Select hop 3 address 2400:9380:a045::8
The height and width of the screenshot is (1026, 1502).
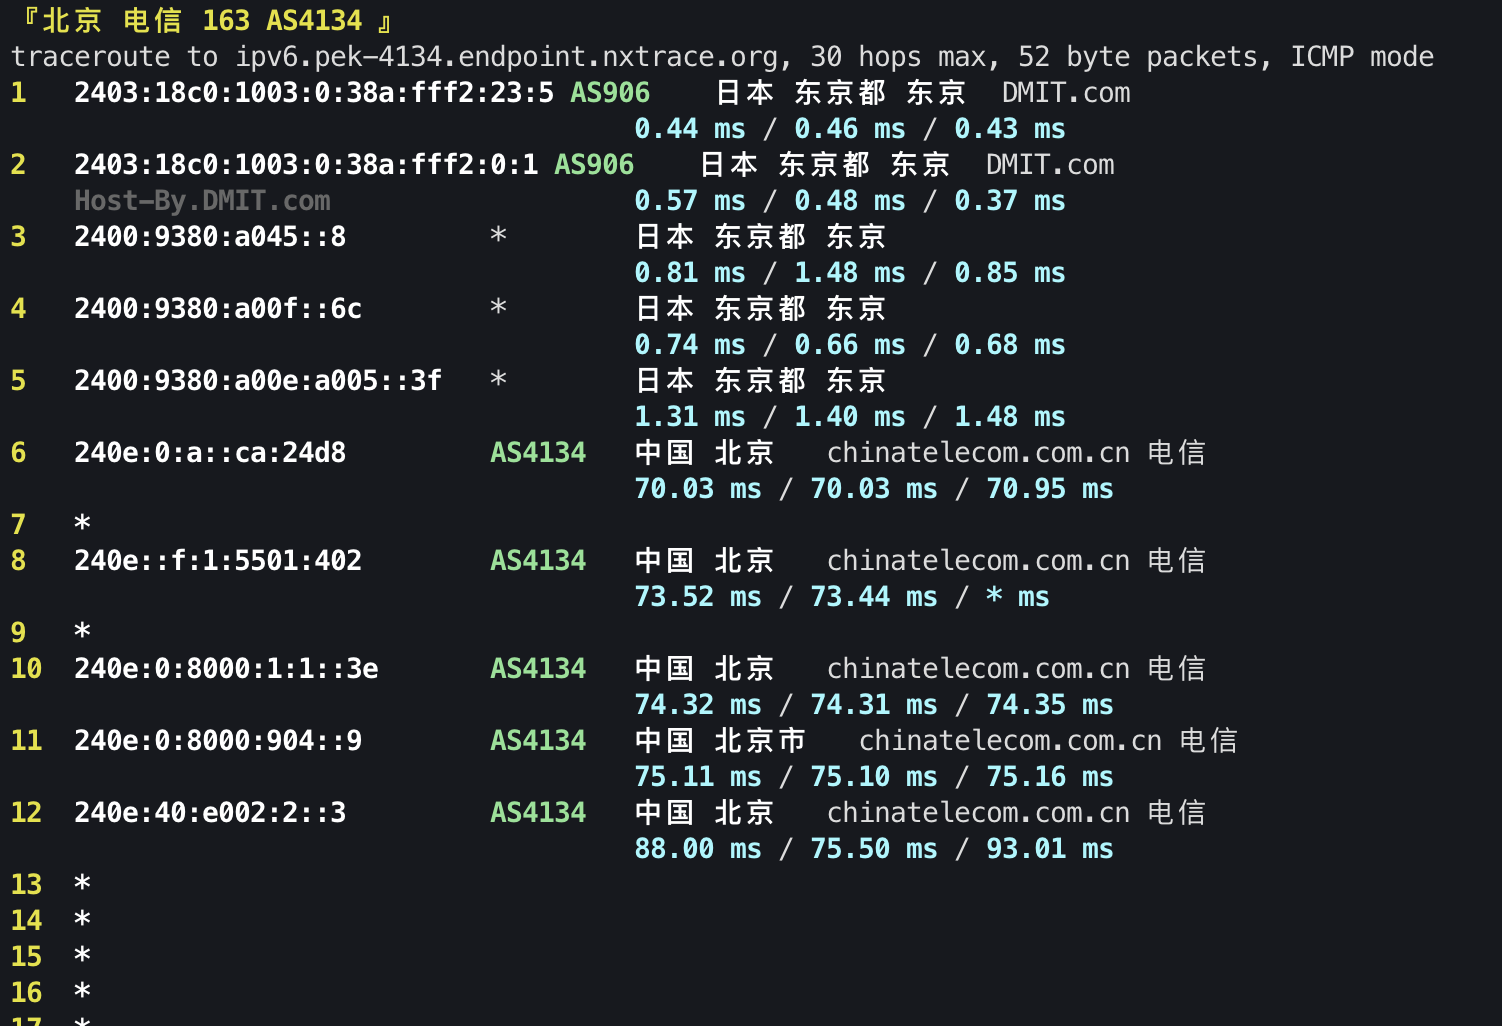click(209, 236)
